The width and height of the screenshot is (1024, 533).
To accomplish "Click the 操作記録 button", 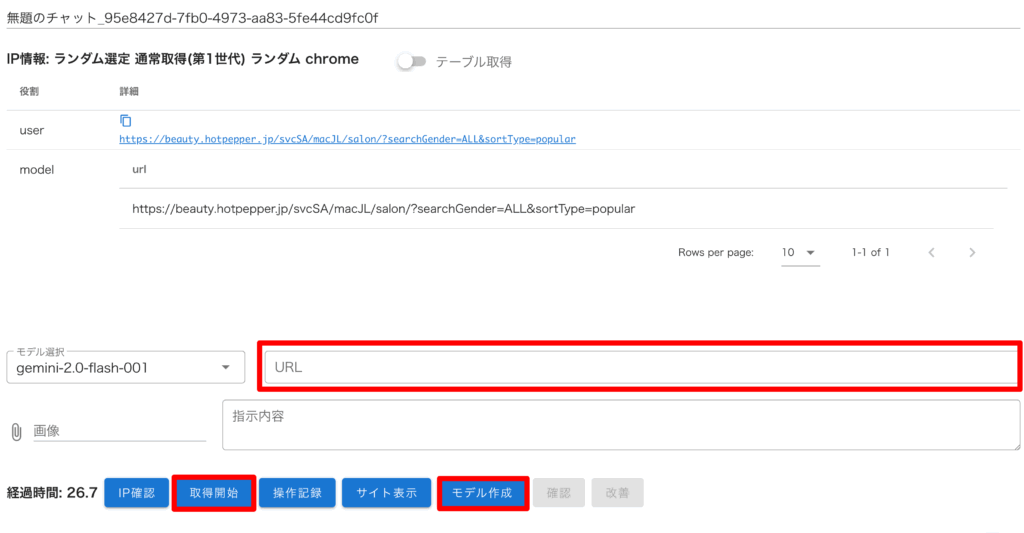I will click(297, 493).
